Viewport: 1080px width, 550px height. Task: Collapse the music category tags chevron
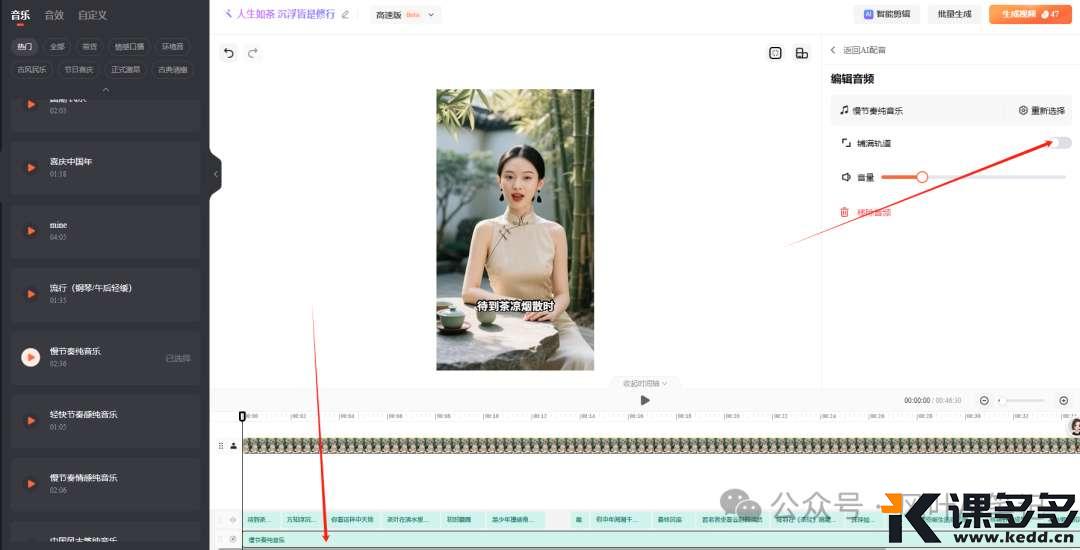[x=106, y=90]
